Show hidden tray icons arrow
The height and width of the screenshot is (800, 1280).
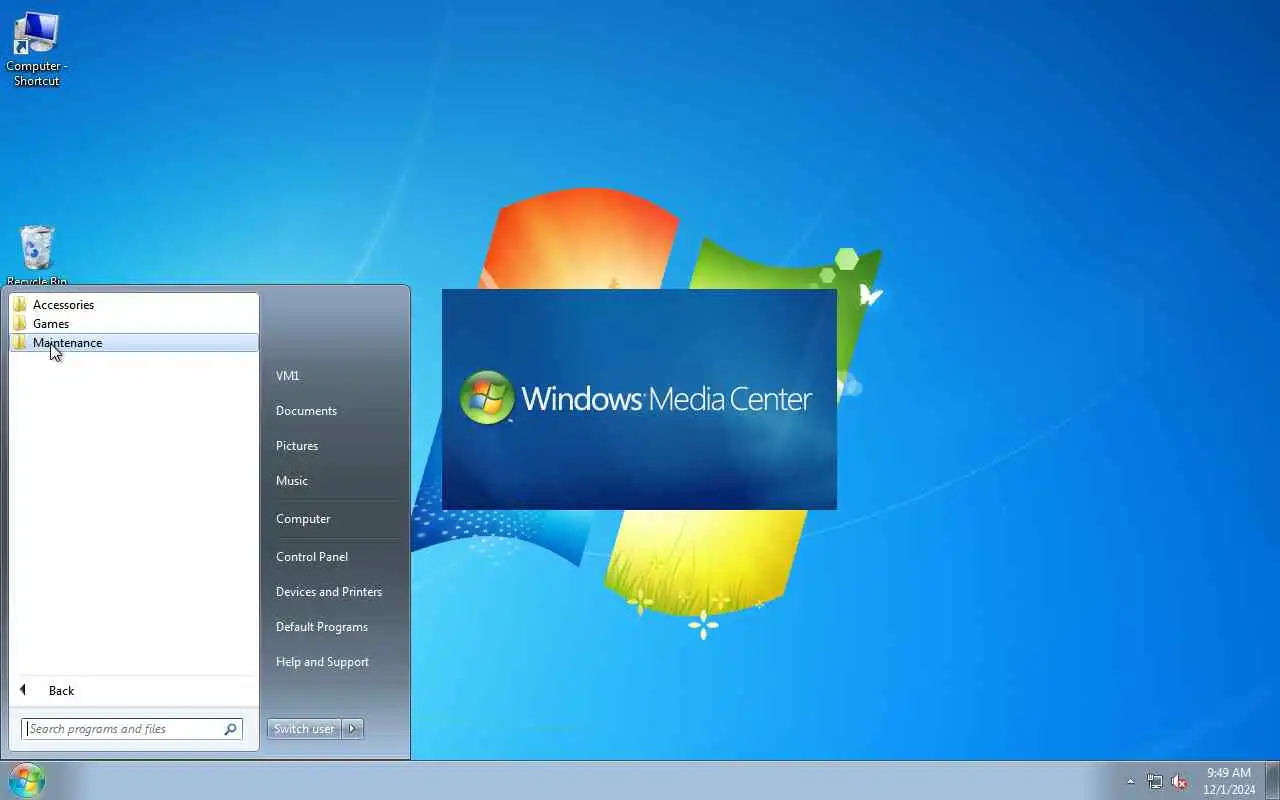(1131, 781)
